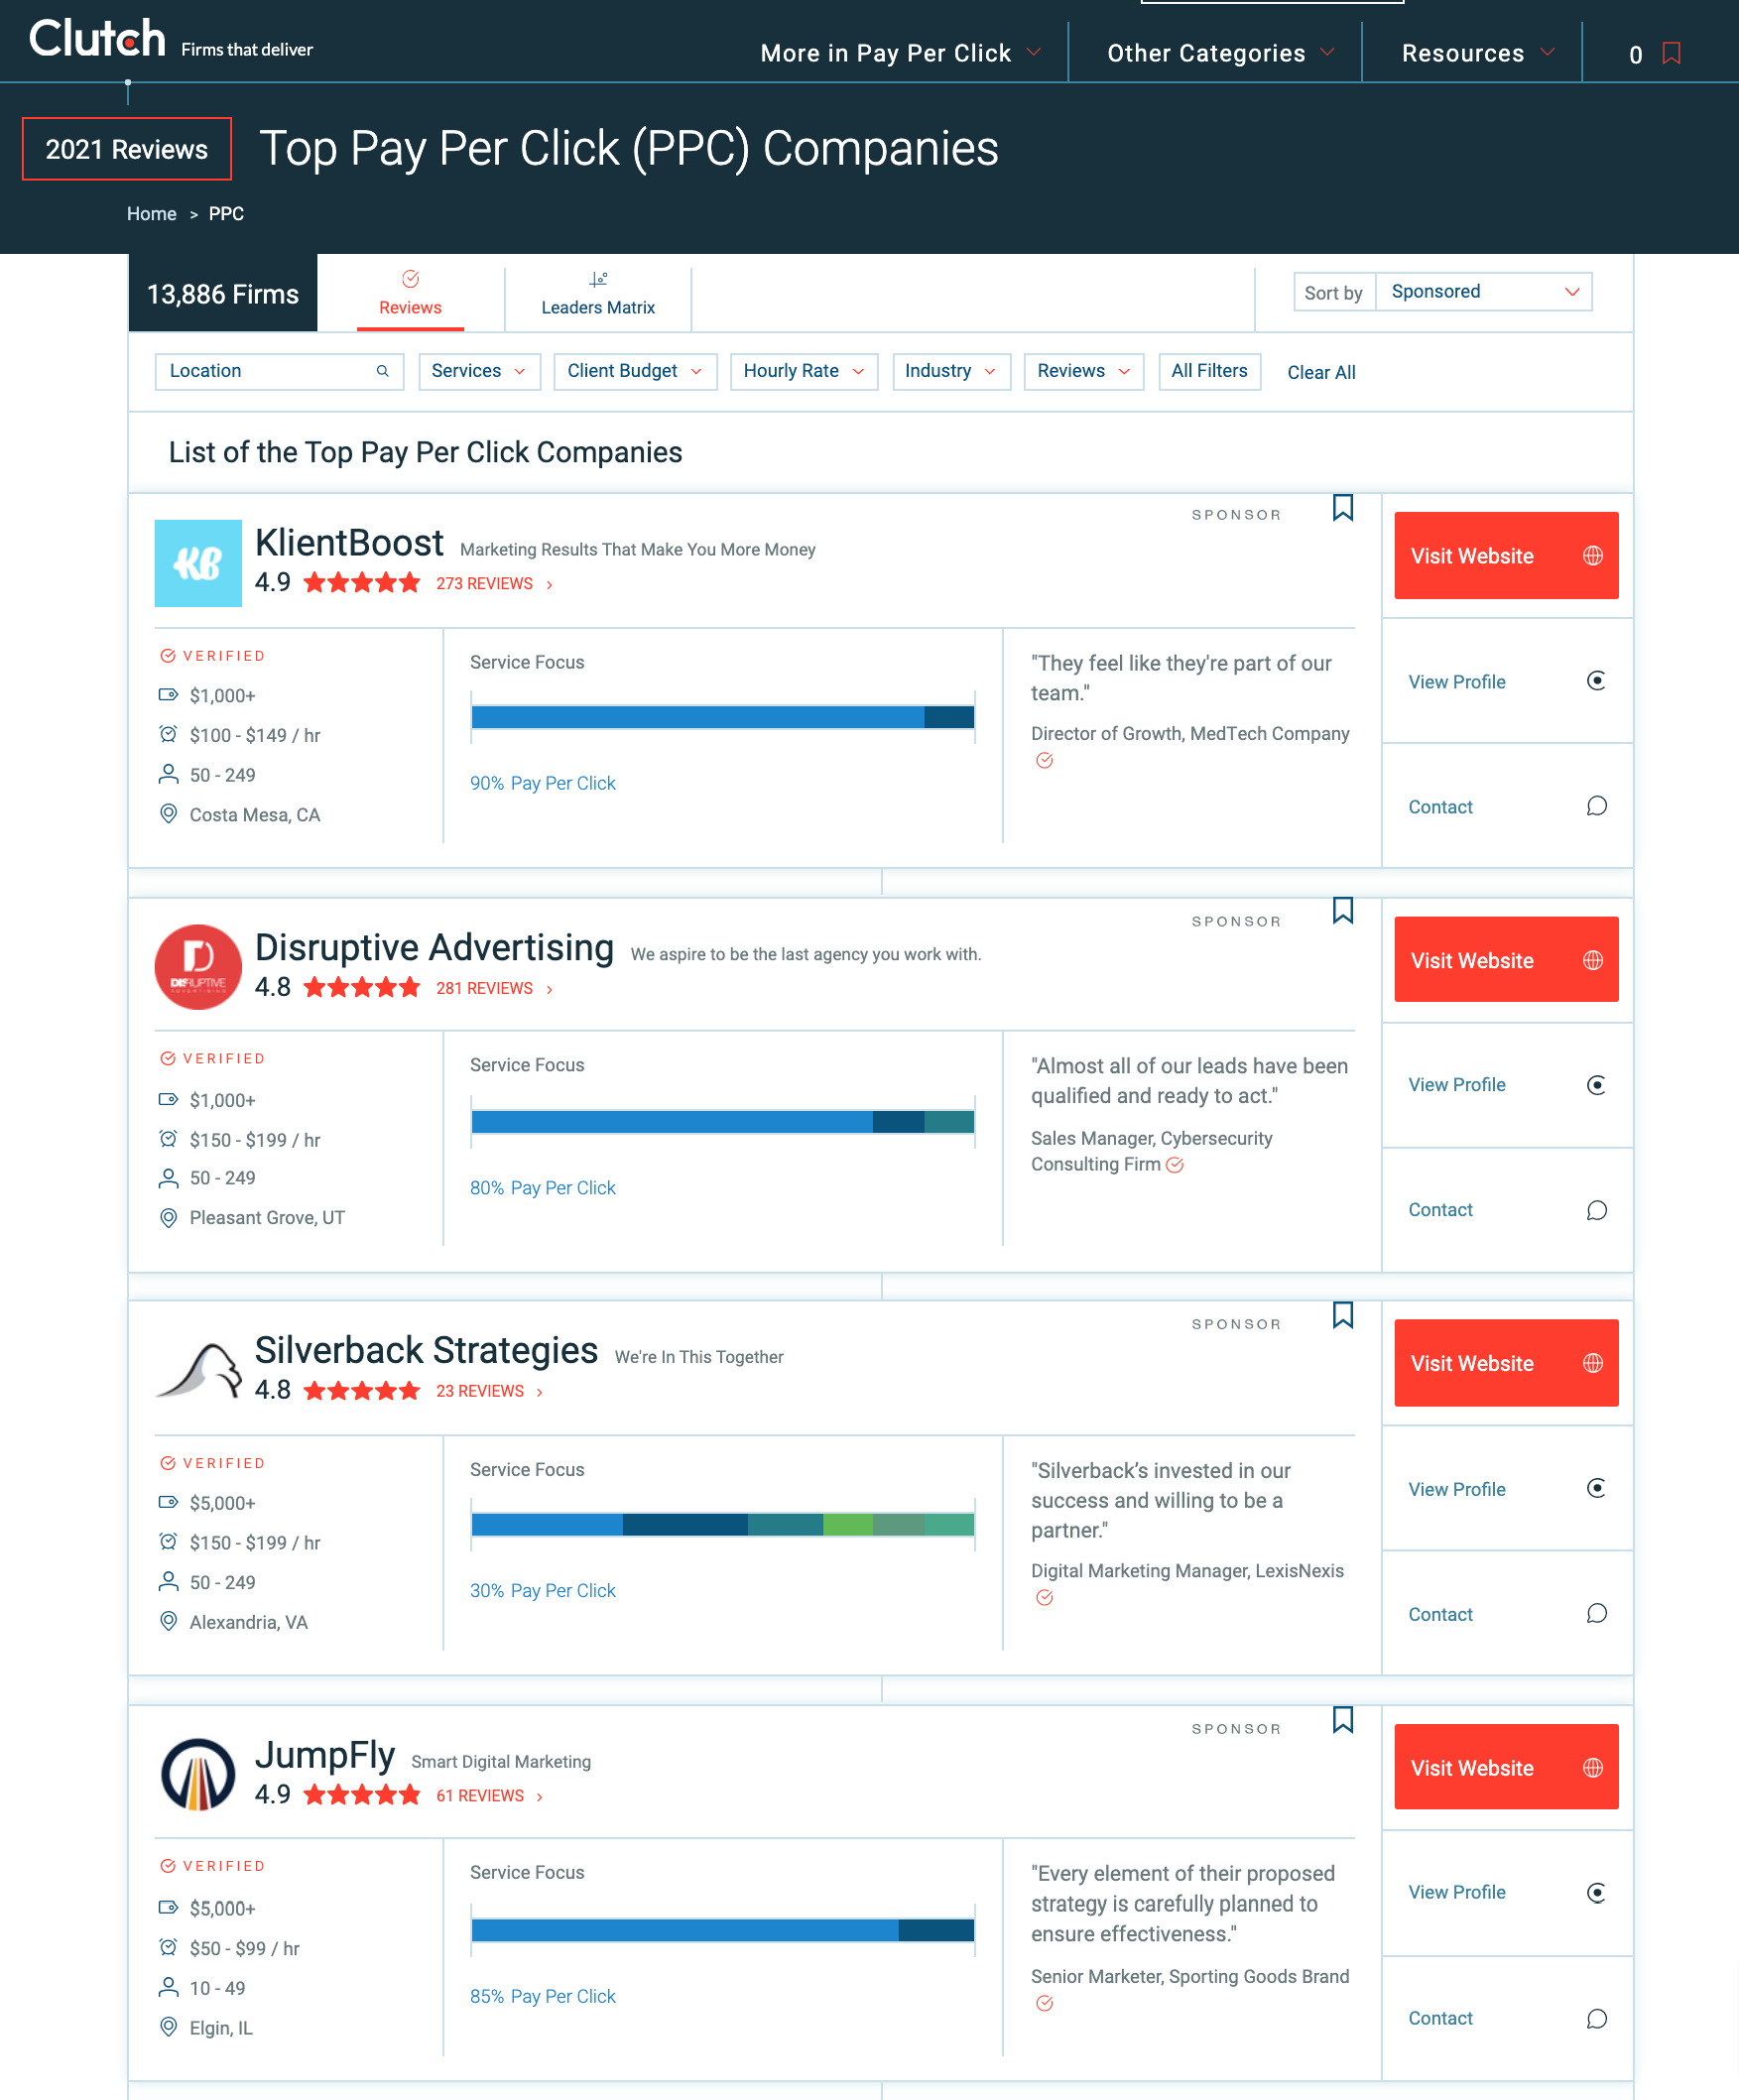The image size is (1739, 2100).
Task: Open the Industry filter dropdown
Action: pyautogui.click(x=951, y=371)
